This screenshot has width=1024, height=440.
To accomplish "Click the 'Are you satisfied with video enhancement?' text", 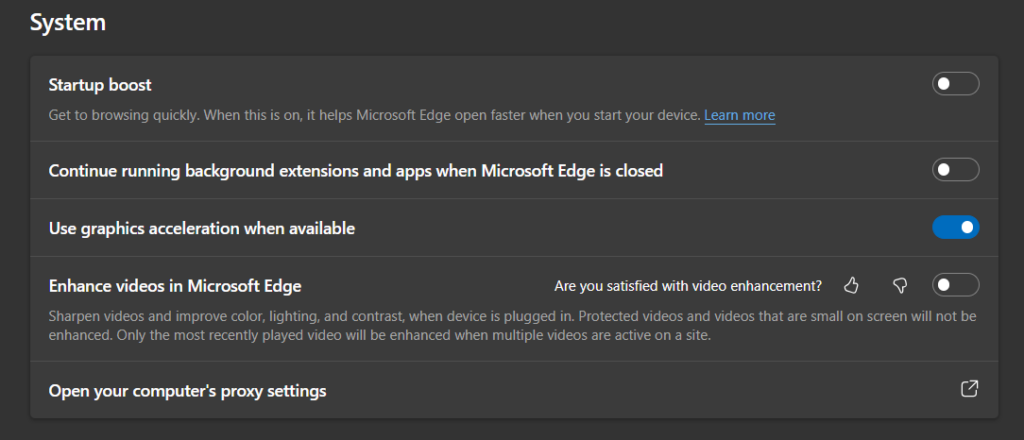I will [x=688, y=286].
